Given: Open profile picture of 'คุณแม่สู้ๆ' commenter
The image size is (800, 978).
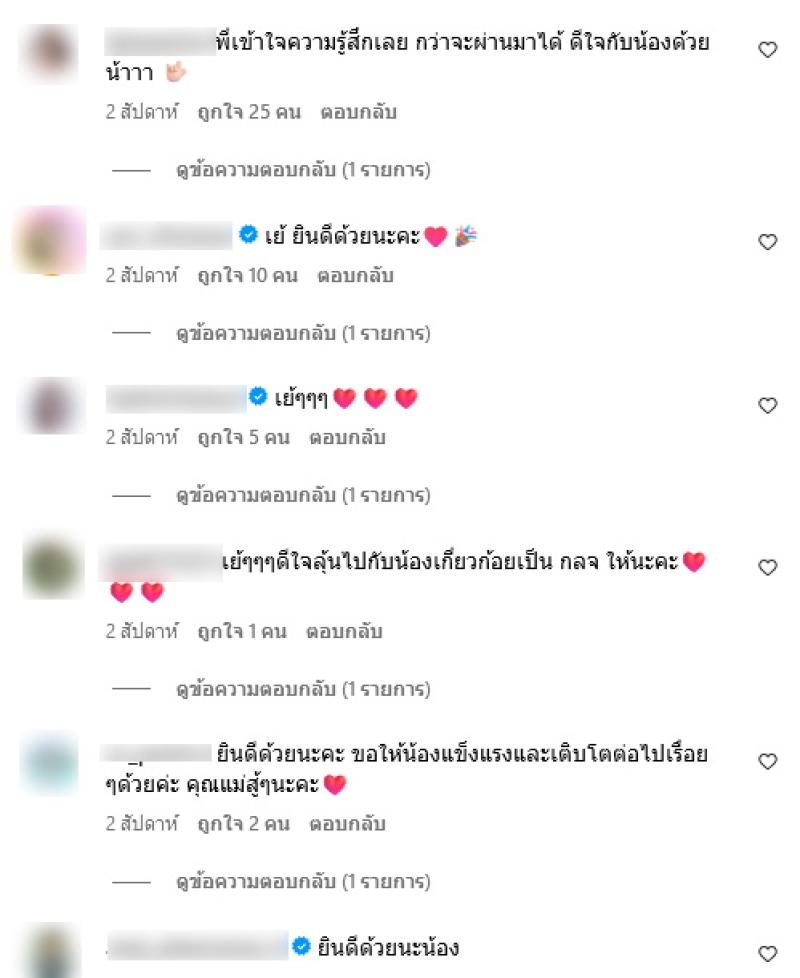Looking at the screenshot, I should pos(51,763).
